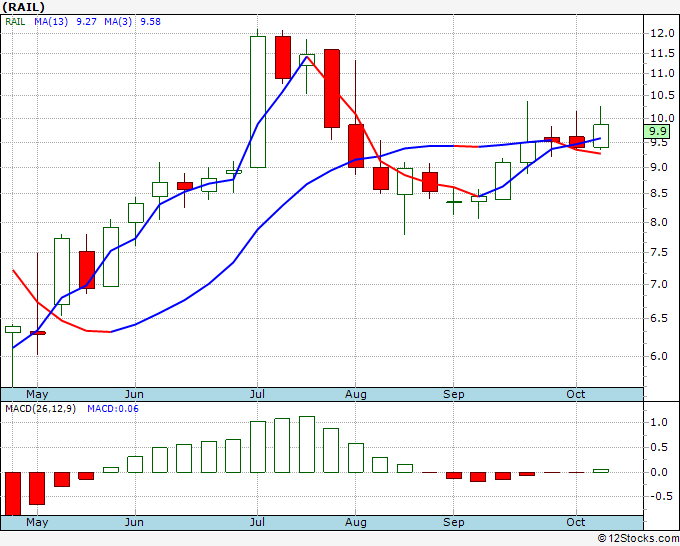680x546 pixels.
Task: Click the 11.5 price axis label
Action: pyautogui.click(x=662, y=53)
